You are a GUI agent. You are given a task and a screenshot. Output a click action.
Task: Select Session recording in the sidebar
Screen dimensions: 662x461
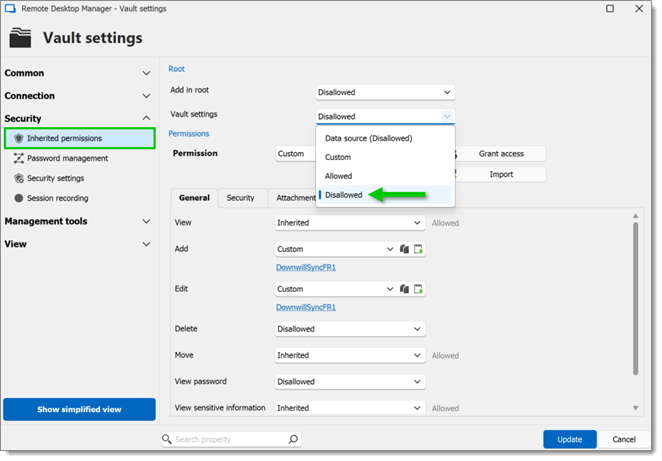(57, 198)
